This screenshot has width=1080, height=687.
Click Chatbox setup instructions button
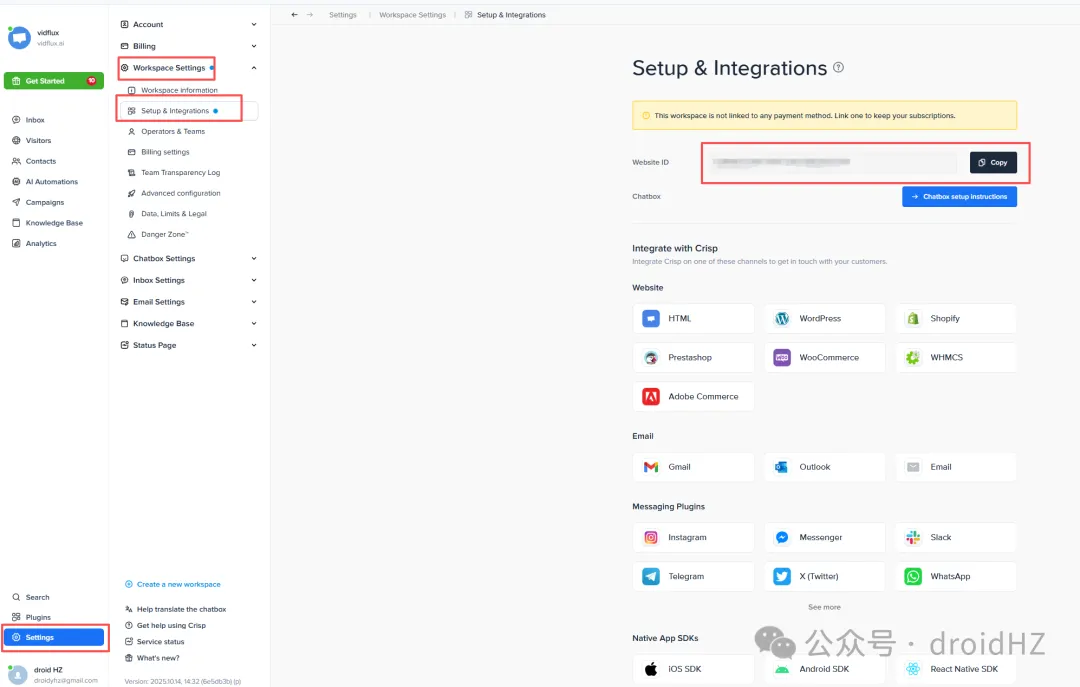coord(959,197)
